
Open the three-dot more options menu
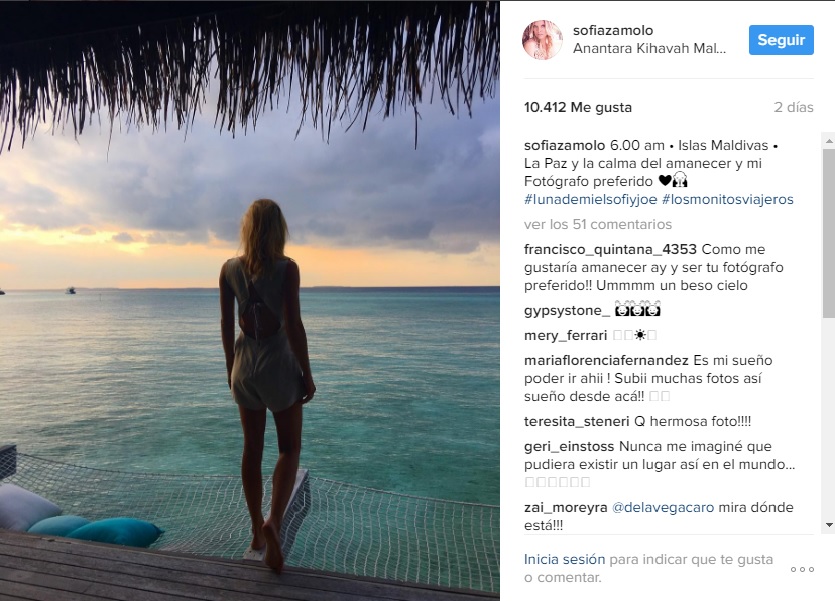pos(802,570)
